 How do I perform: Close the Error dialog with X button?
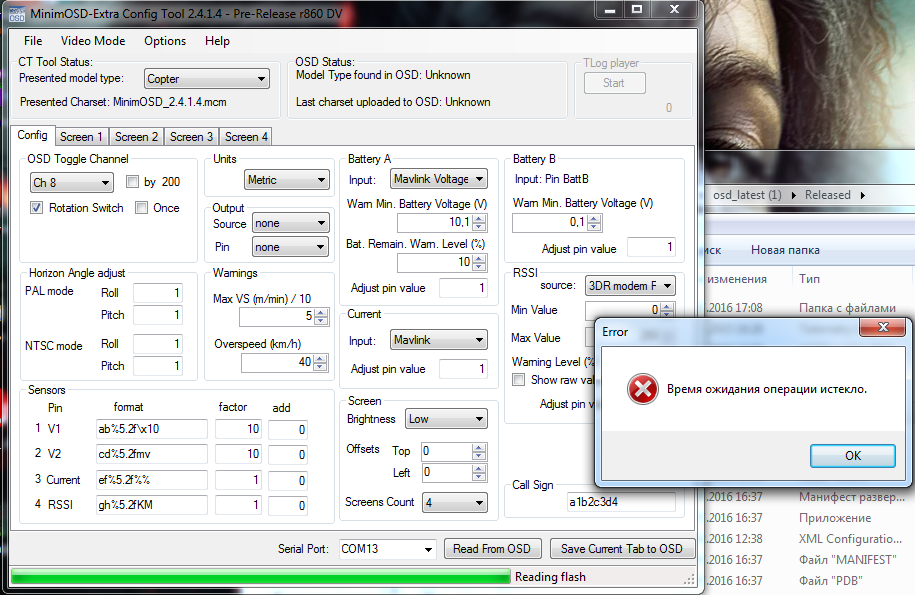(x=884, y=330)
